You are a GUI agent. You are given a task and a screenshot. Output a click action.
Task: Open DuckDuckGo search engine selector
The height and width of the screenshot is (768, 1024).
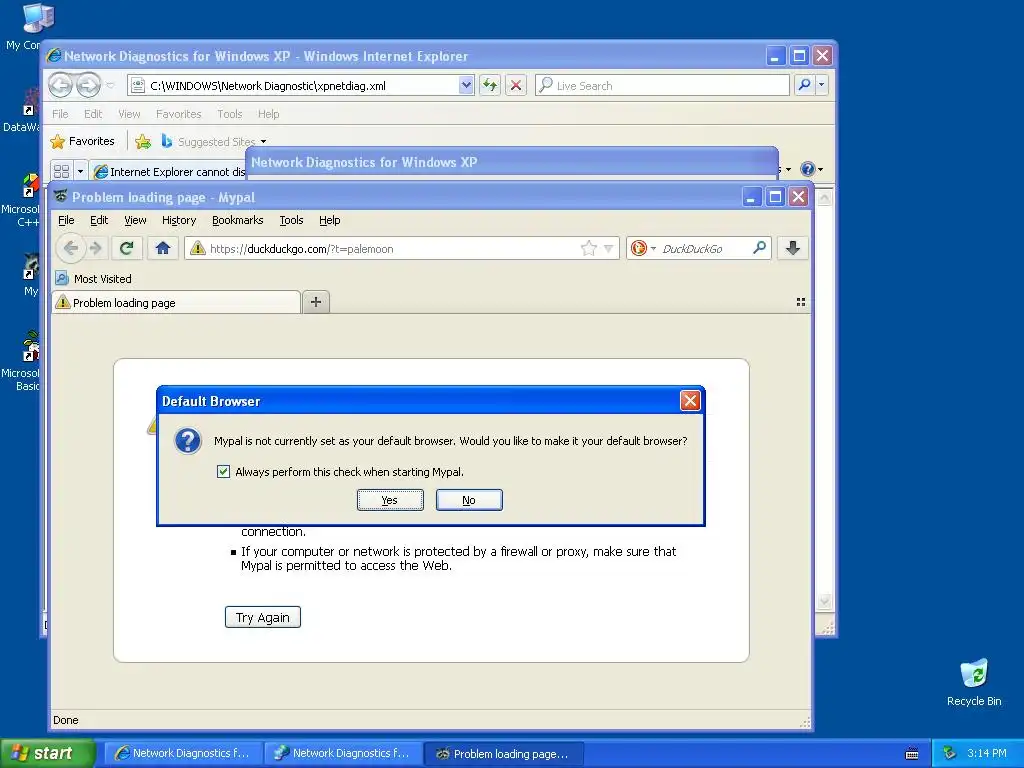(x=643, y=248)
